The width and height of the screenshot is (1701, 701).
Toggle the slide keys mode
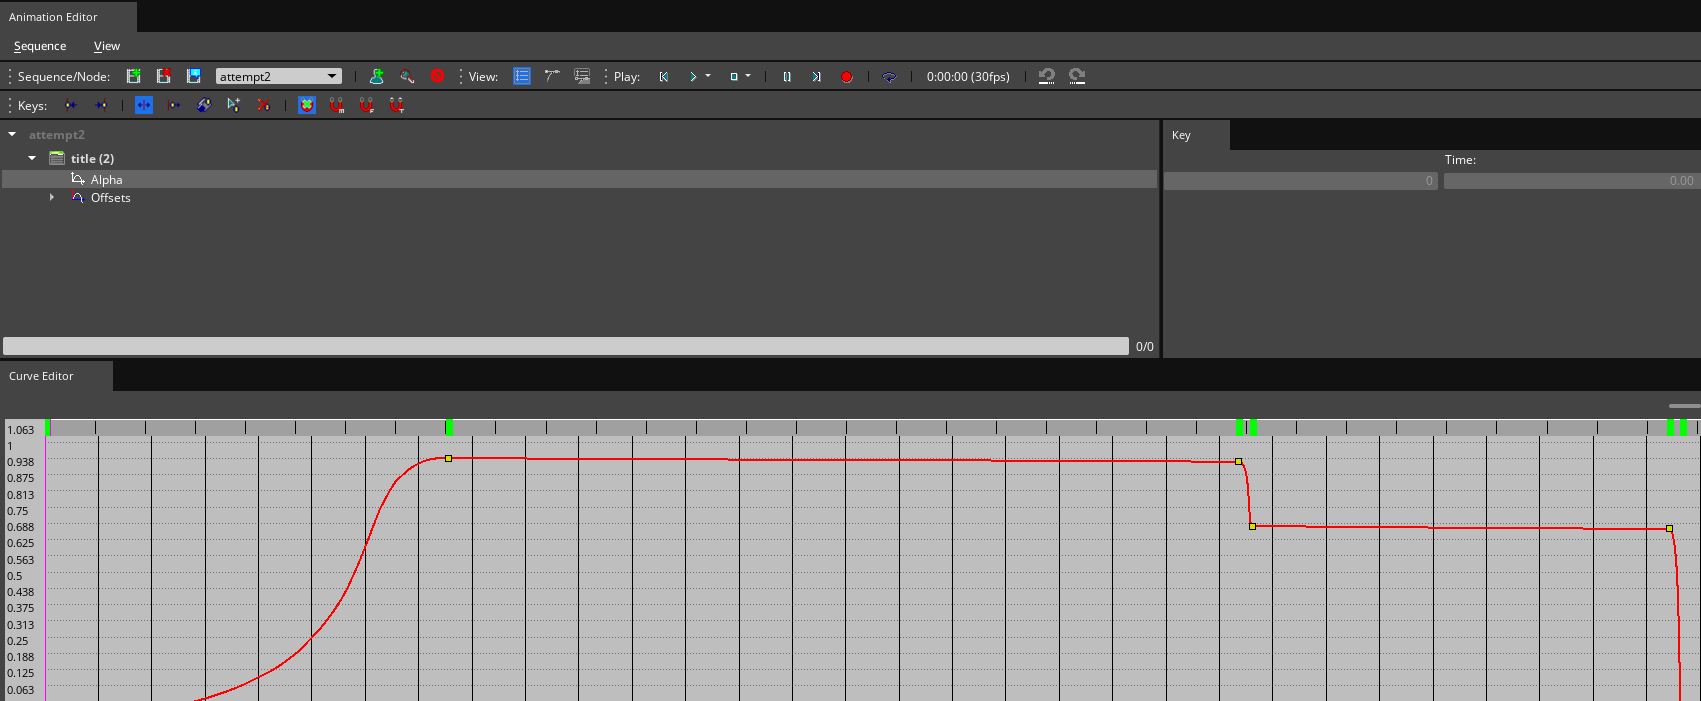174,105
